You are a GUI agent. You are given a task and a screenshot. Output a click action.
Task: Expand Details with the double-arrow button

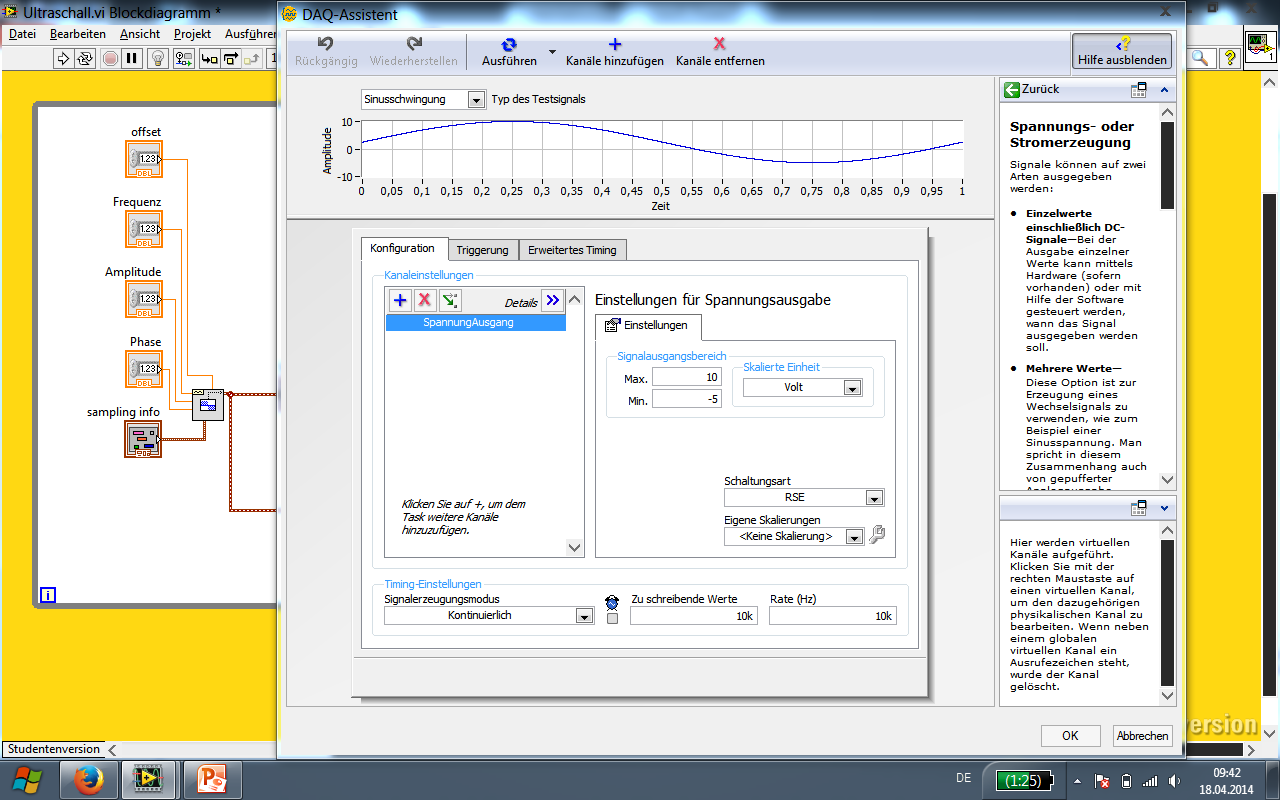(552, 300)
